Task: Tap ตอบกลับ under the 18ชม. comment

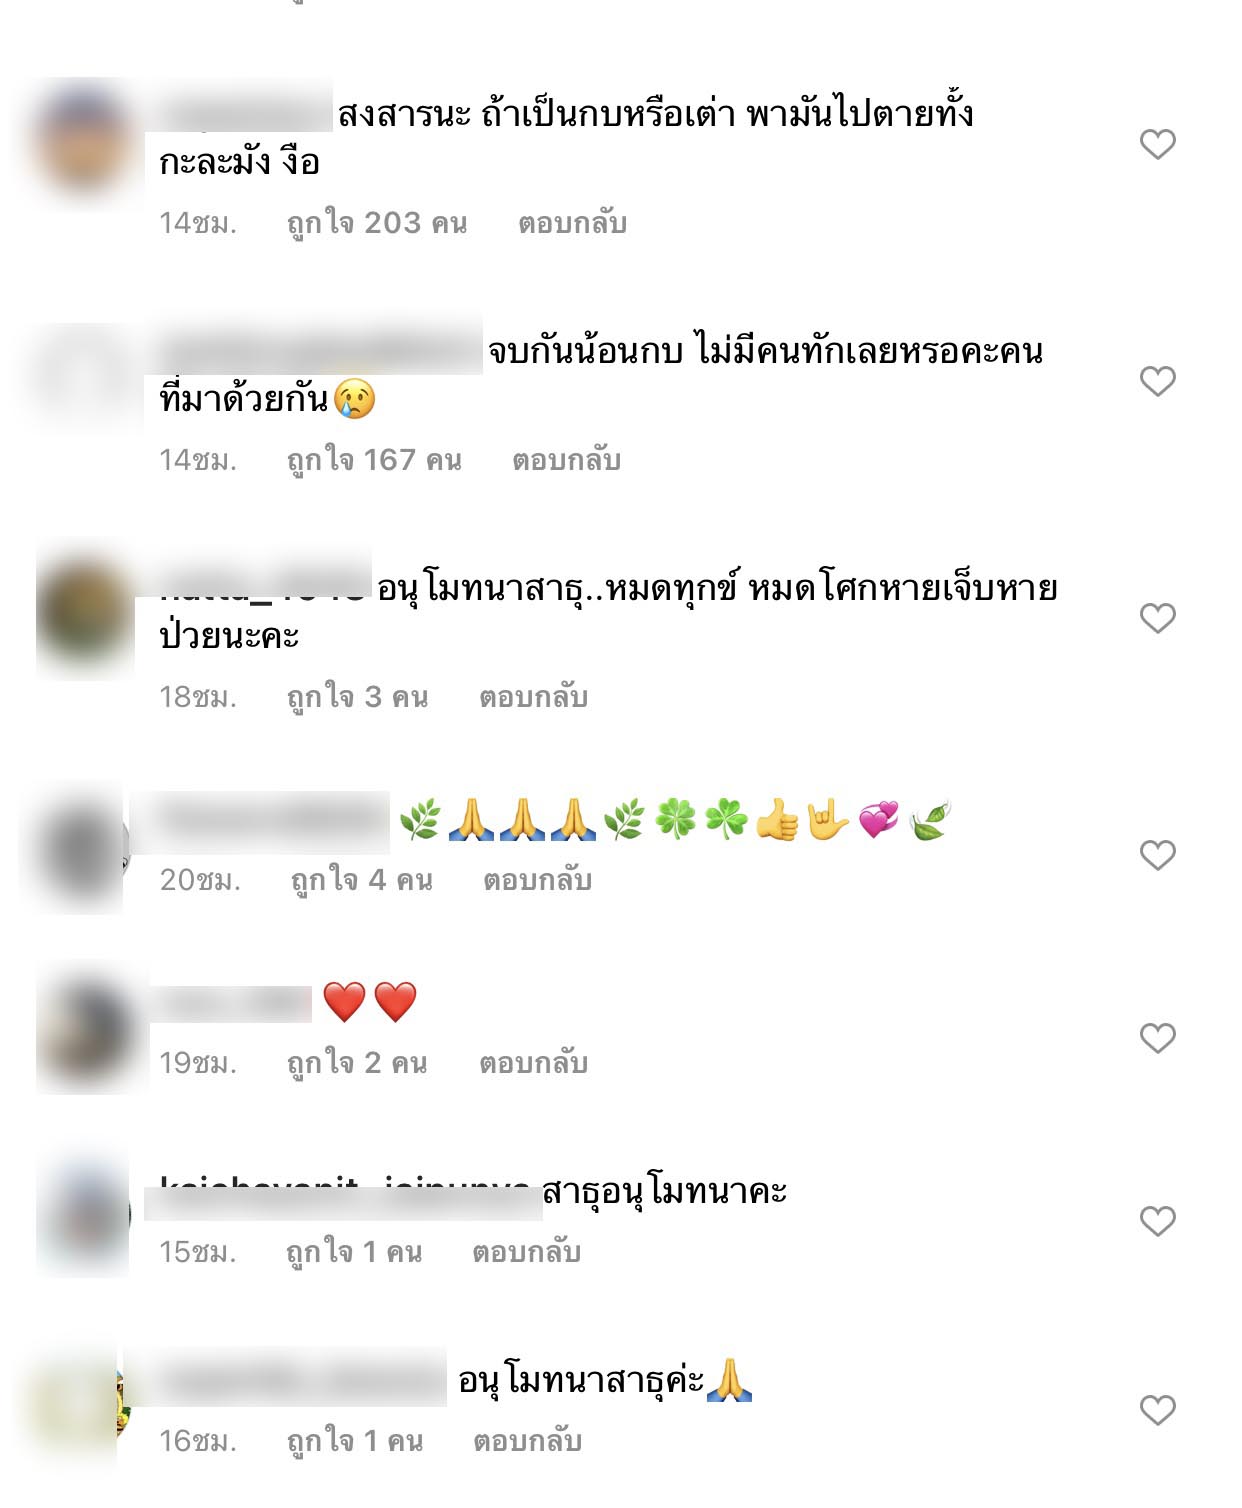Action: (533, 697)
